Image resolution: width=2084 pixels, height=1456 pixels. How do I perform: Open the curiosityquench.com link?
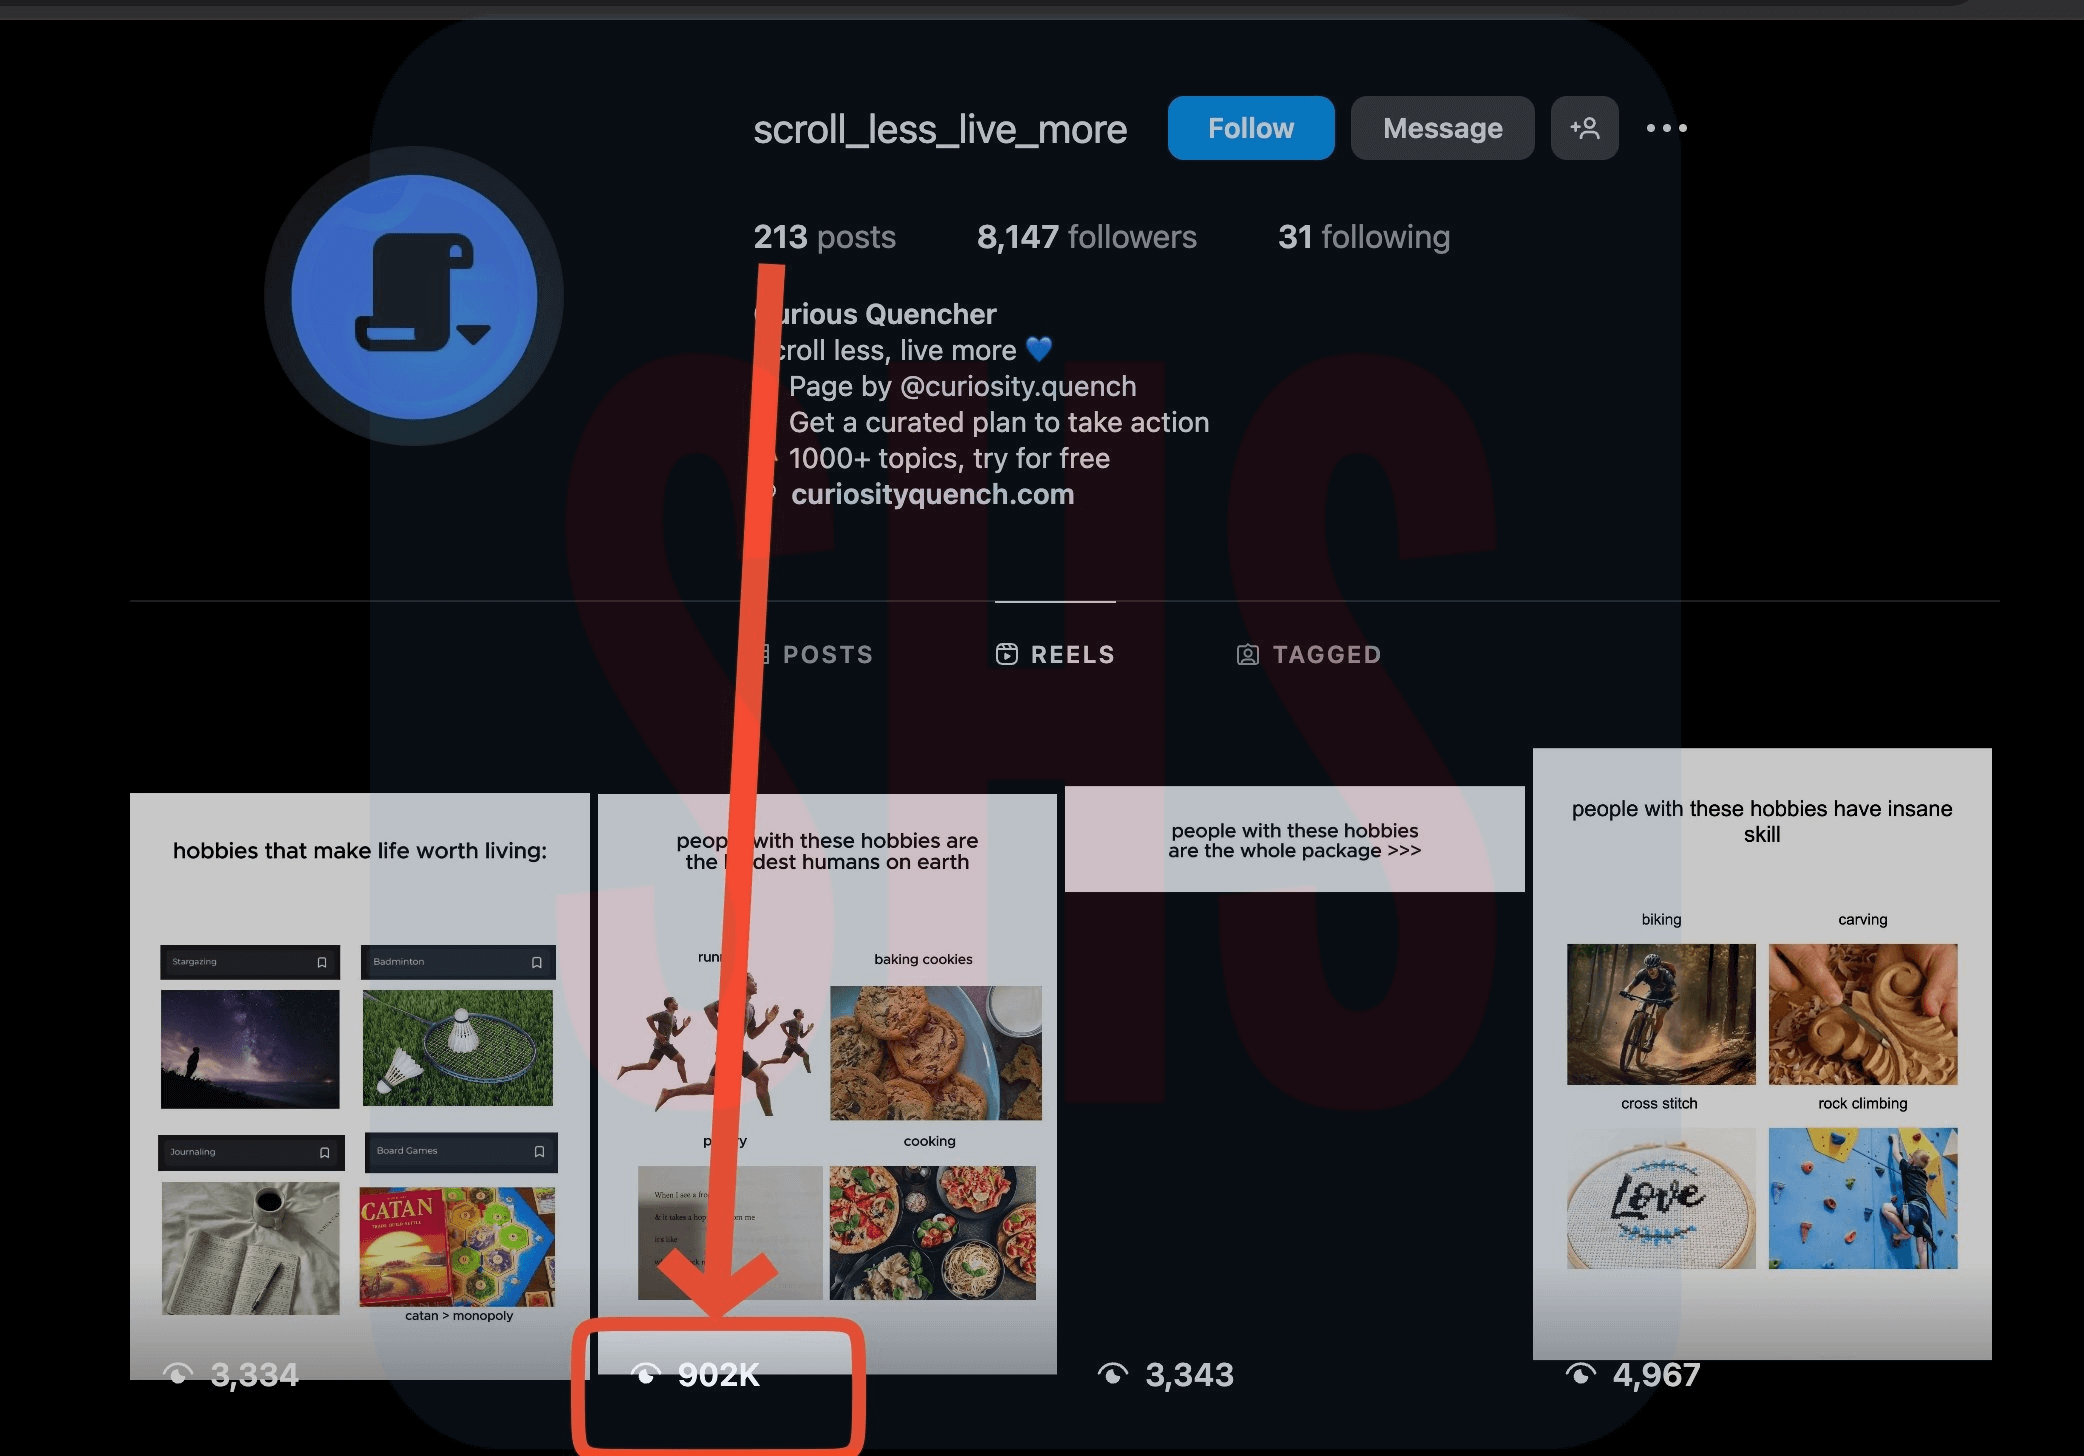coord(932,494)
